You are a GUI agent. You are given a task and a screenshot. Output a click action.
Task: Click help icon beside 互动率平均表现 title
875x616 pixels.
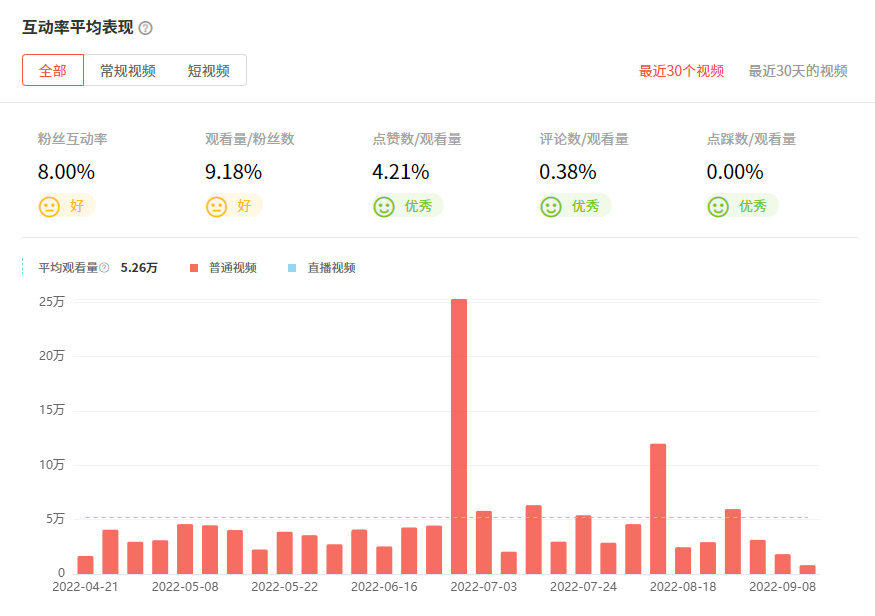(x=146, y=28)
